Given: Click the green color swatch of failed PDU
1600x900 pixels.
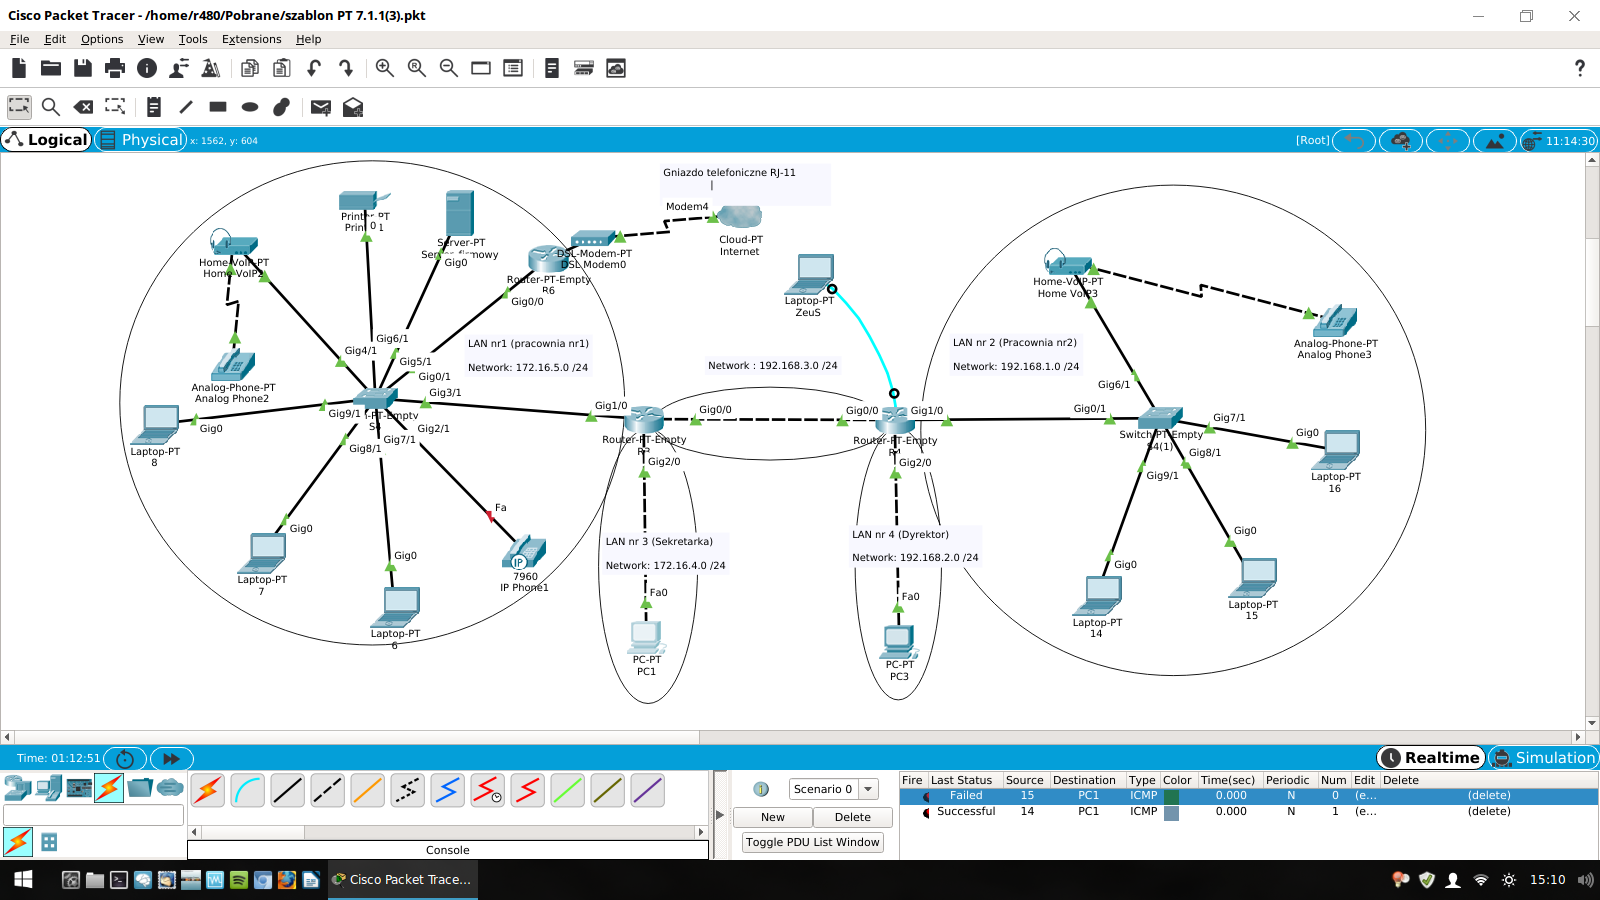Looking at the screenshot, I should pos(1171,796).
